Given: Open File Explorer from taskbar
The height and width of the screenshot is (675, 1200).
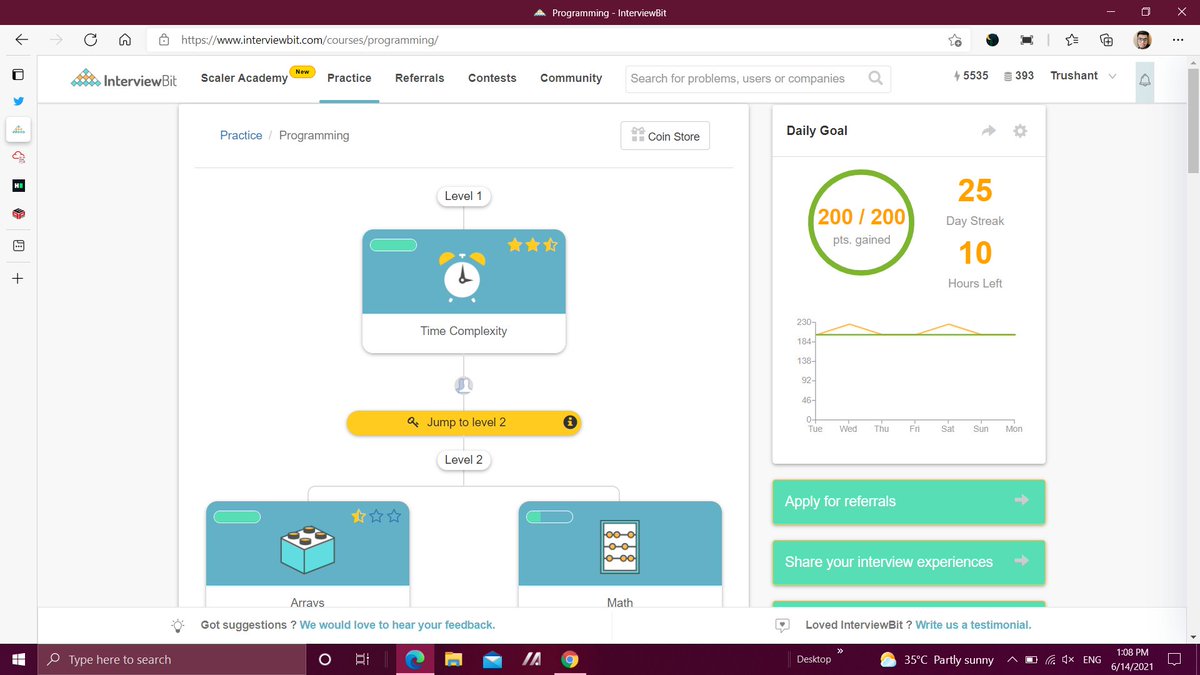Looking at the screenshot, I should coord(453,660).
